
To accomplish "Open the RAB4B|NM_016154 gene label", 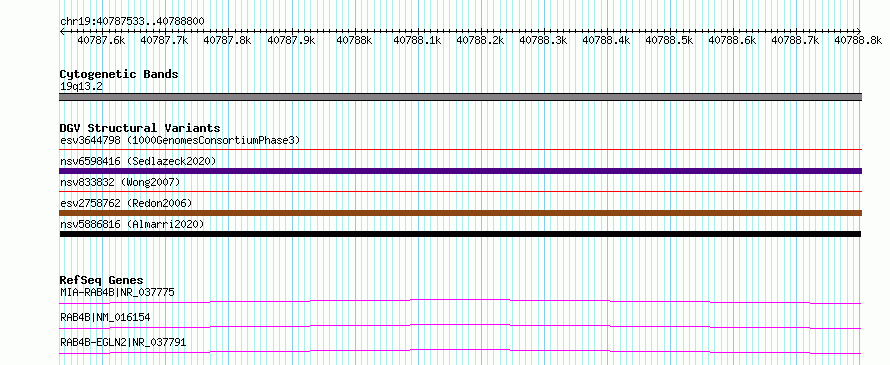I will (x=105, y=317).
